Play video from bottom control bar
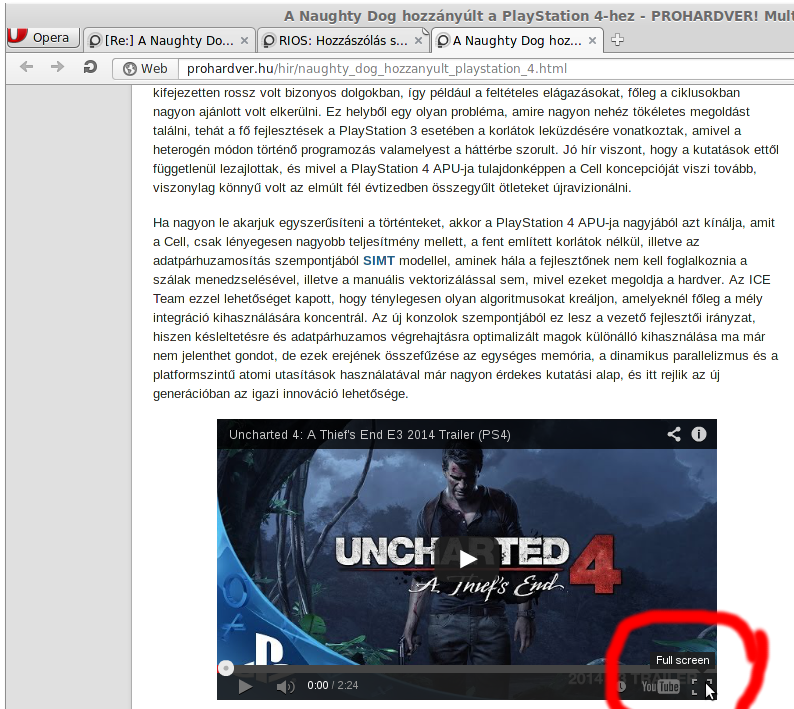This screenshot has width=794, height=709. pos(245,686)
